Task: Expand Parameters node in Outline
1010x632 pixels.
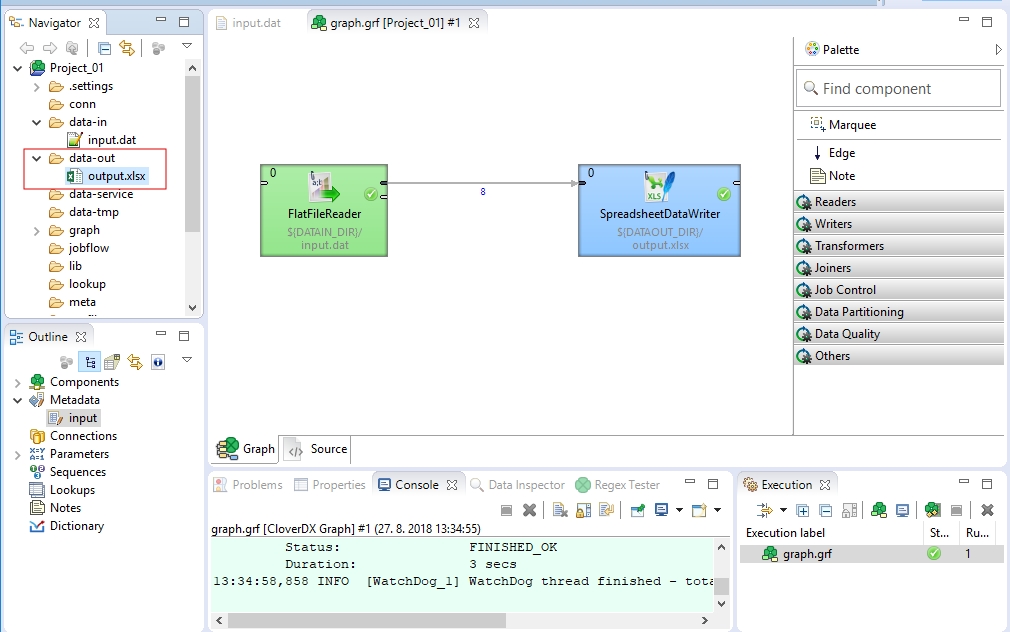Action: 17,455
